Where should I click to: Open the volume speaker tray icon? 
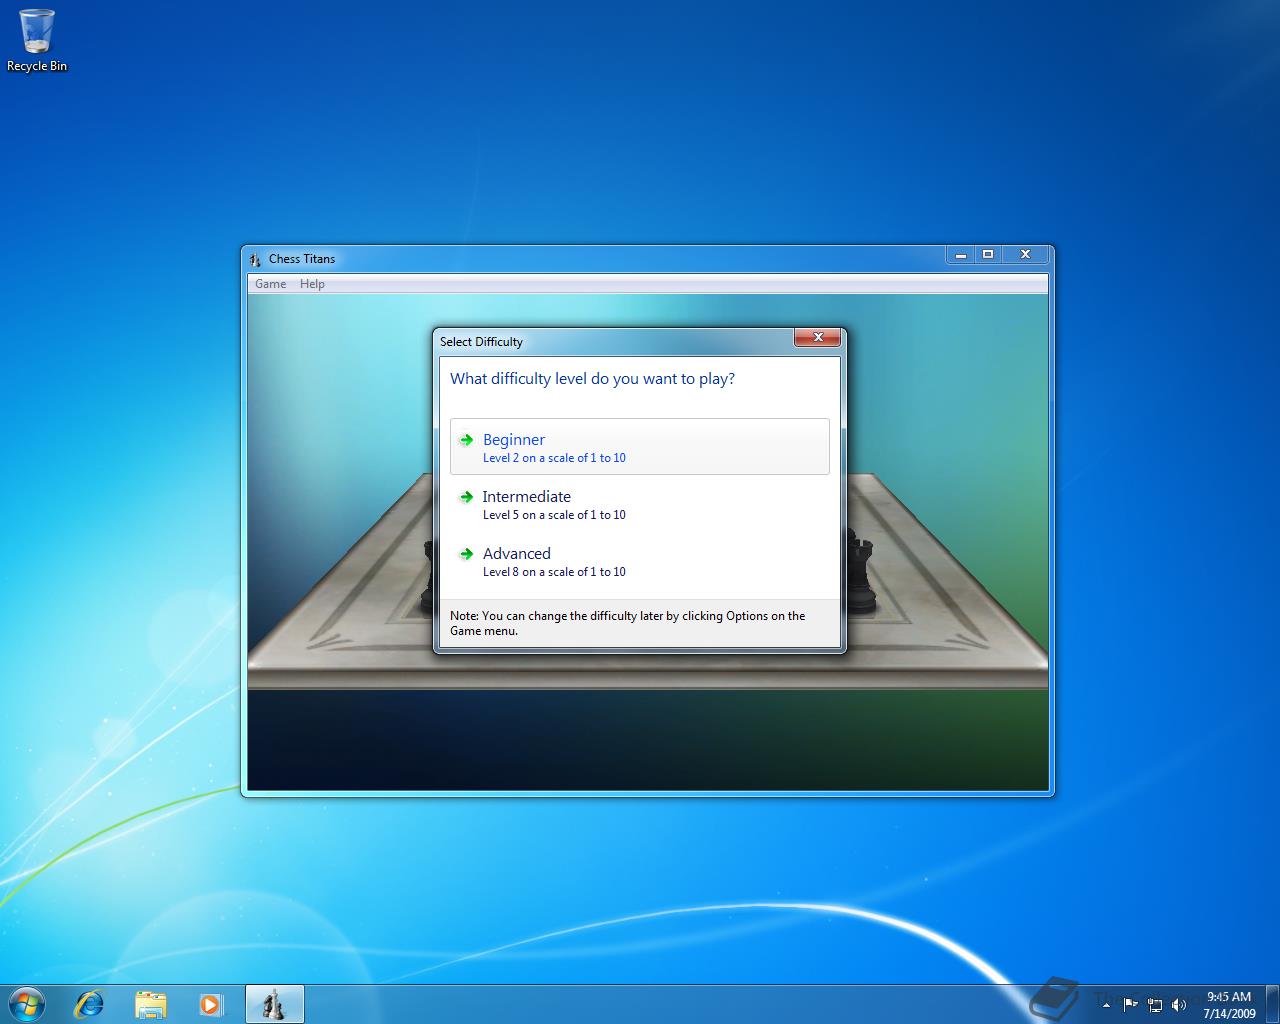pos(1179,1005)
